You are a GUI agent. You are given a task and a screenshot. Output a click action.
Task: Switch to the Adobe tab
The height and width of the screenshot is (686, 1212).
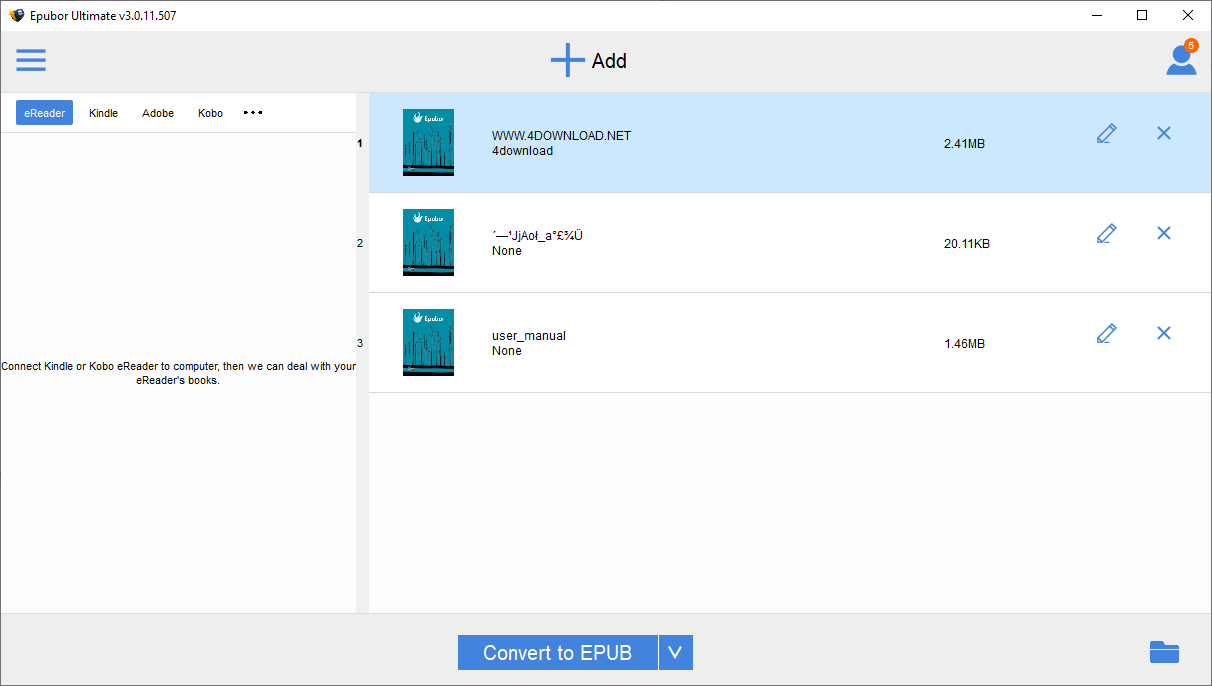pos(158,113)
